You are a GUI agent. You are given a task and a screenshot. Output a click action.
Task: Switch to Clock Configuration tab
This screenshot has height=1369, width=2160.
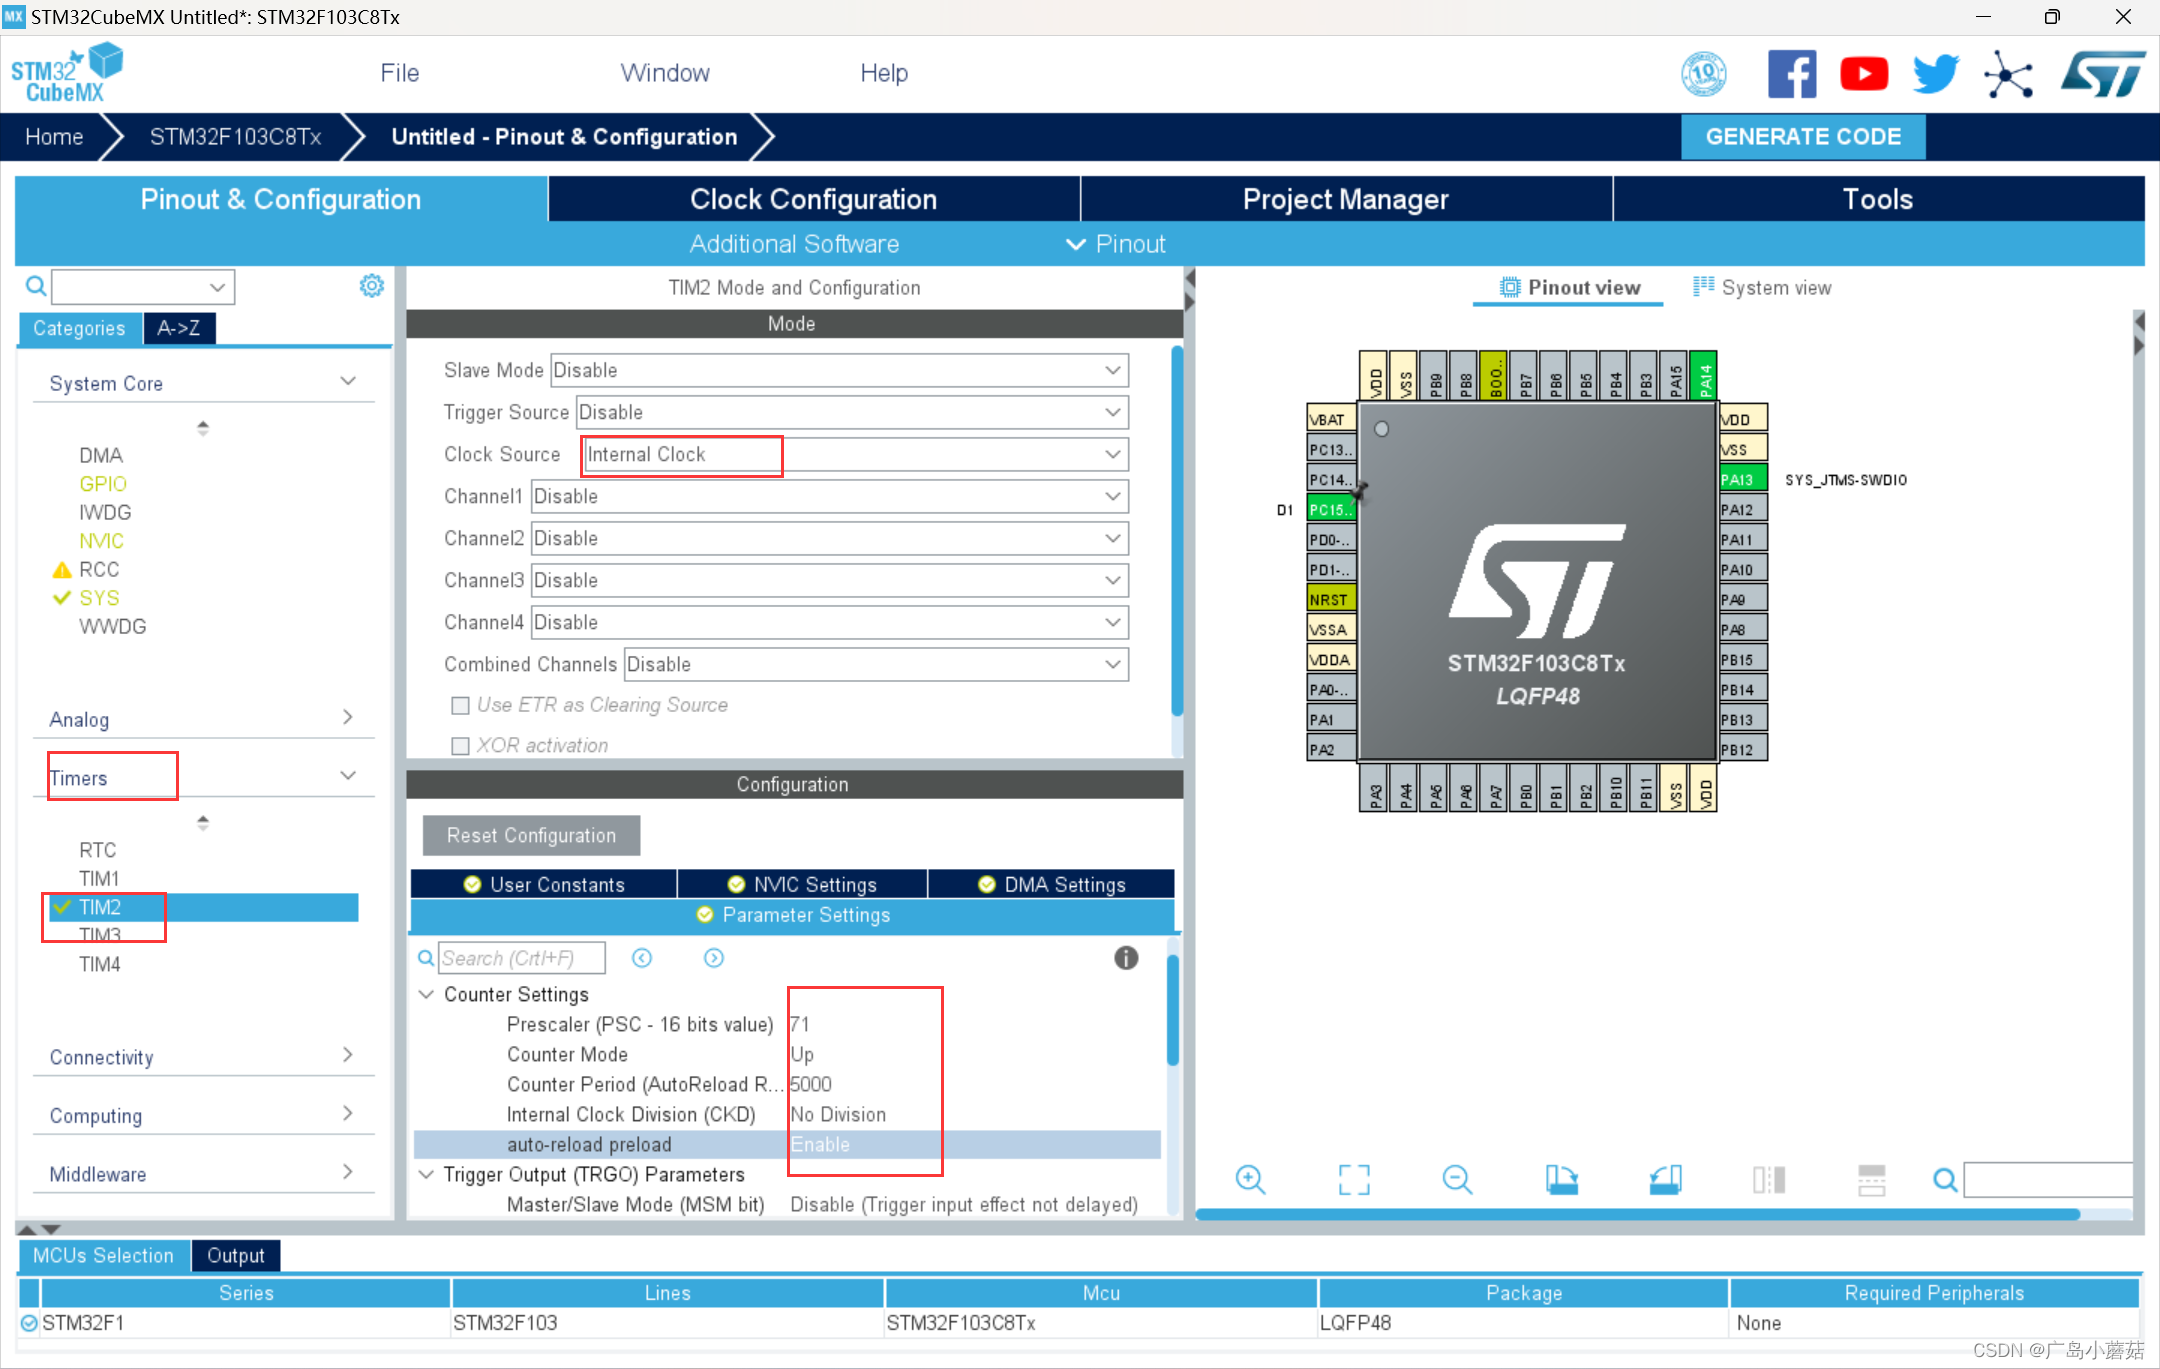point(814,198)
